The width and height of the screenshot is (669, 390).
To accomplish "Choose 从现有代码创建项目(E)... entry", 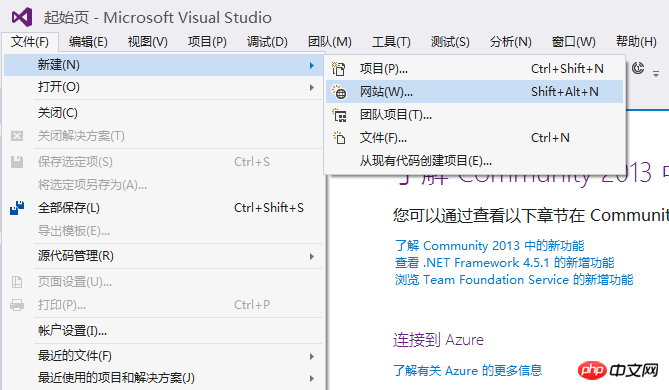I will point(474,161).
